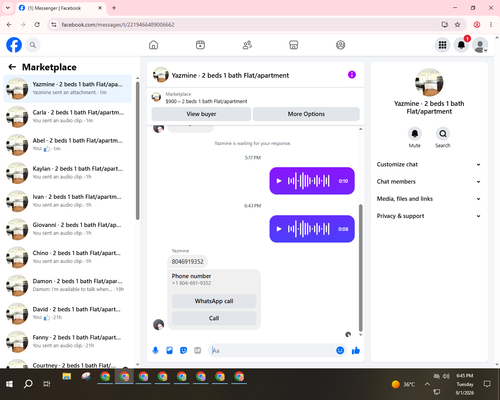The height and width of the screenshot is (400, 500).
Task: Open Windows taskbar search
Action: [28, 384]
